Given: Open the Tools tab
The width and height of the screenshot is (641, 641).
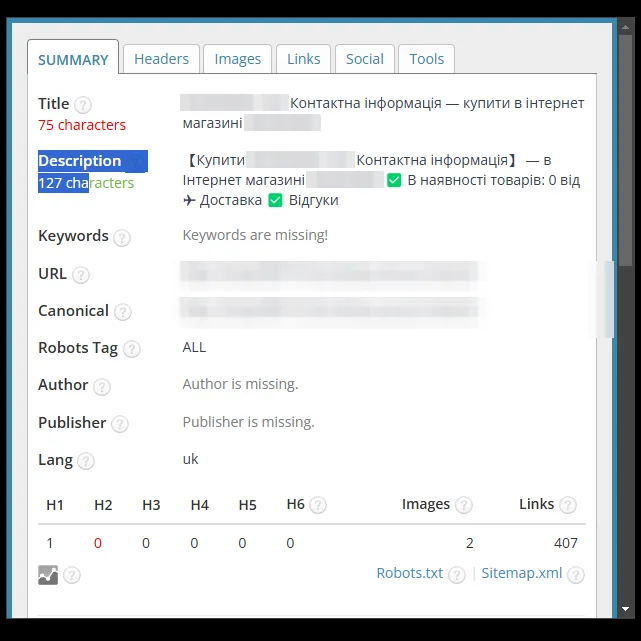Looking at the screenshot, I should click(x=426, y=59).
